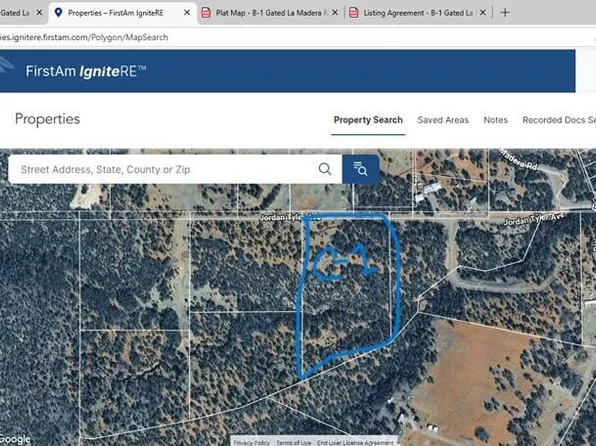Open the Recorded Docs tab
This screenshot has width=596, height=446.
pyautogui.click(x=559, y=120)
